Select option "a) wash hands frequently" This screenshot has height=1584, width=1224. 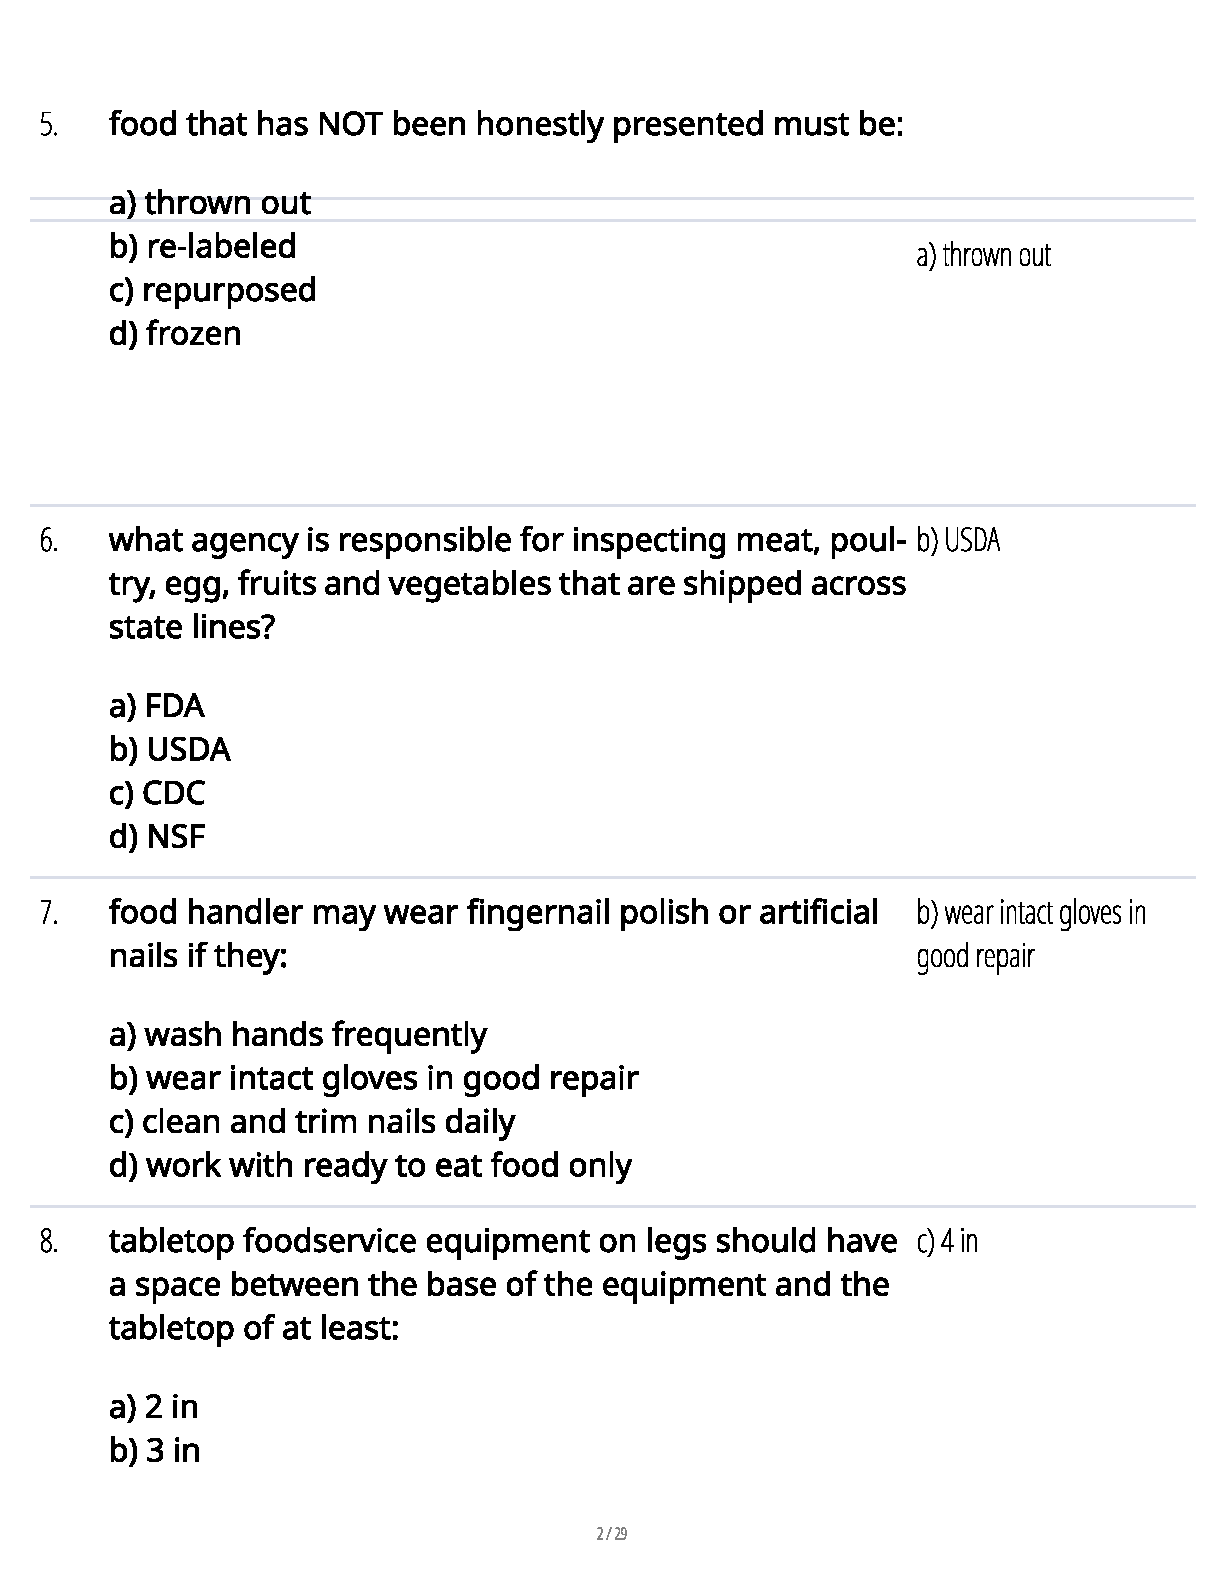(298, 1034)
